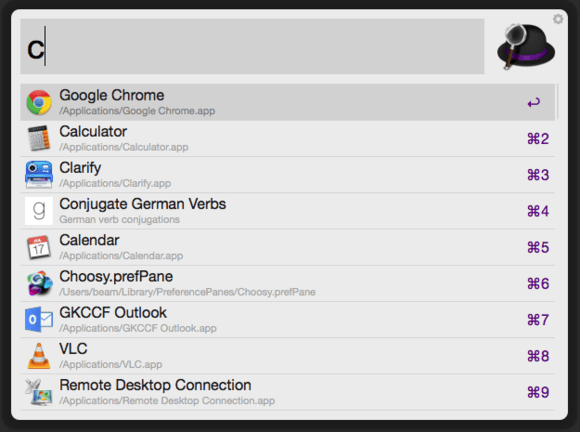Click the GKCCF Outlook icon
Viewport: 580px width, 432px height.
(x=39, y=319)
